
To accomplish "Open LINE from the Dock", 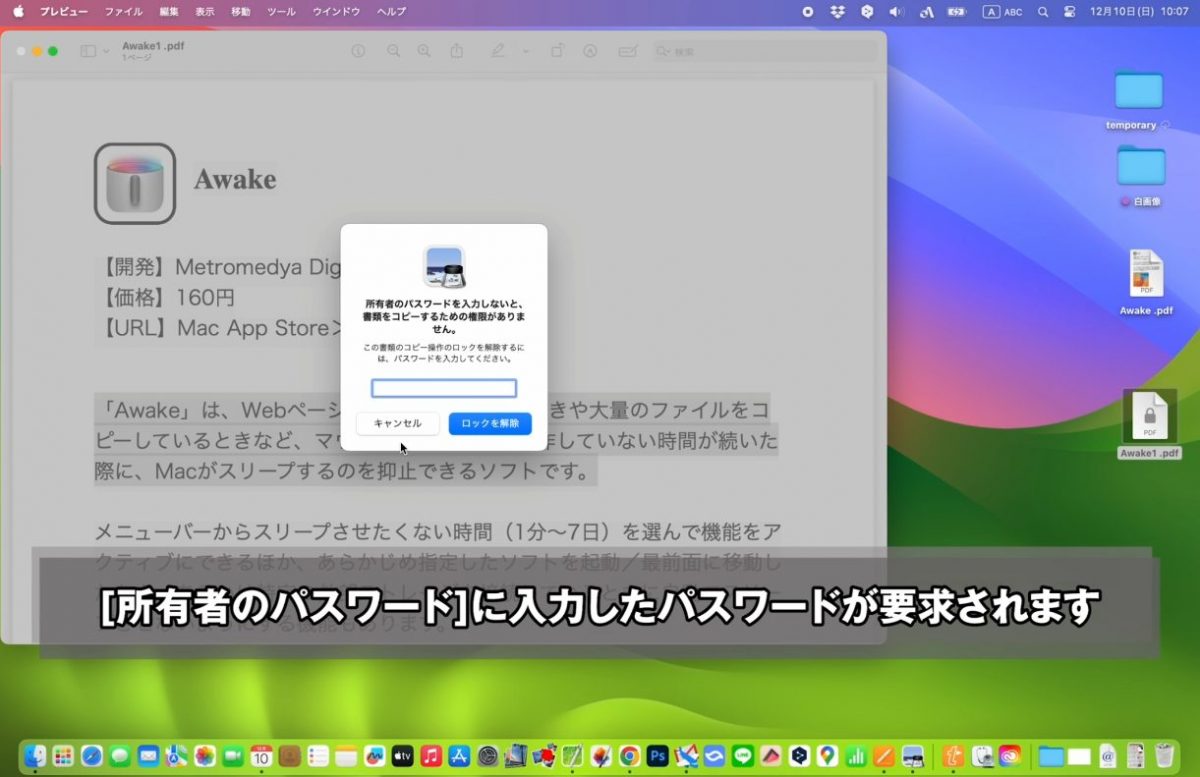I will [x=743, y=755].
